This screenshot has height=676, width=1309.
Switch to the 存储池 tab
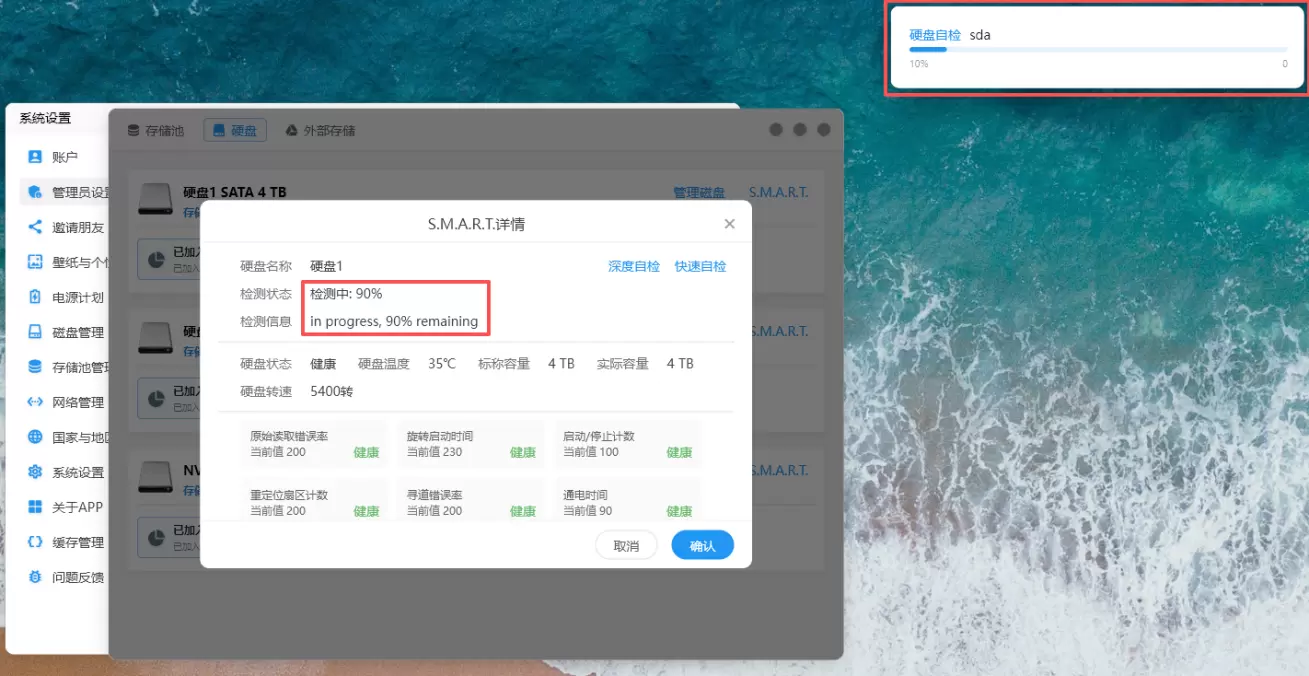(x=156, y=131)
